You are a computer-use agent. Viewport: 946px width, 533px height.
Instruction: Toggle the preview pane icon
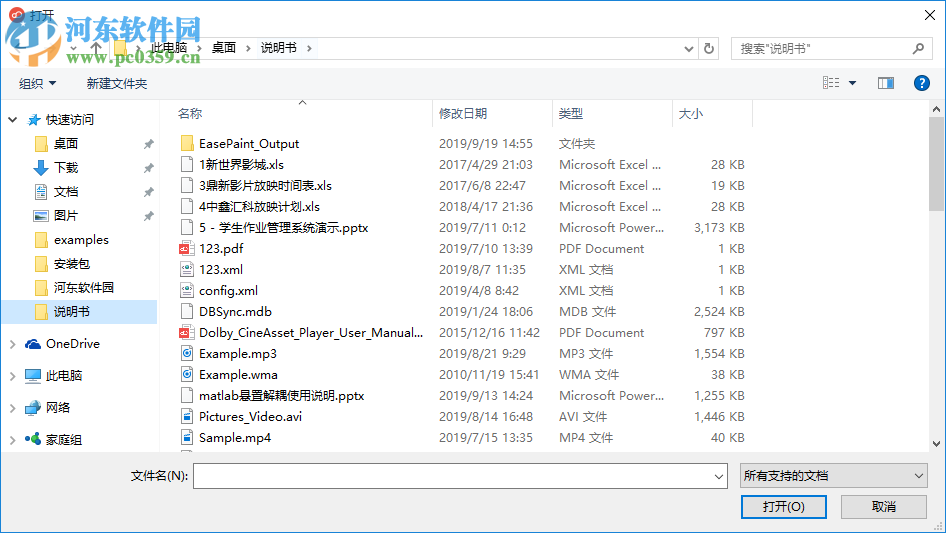tap(886, 83)
